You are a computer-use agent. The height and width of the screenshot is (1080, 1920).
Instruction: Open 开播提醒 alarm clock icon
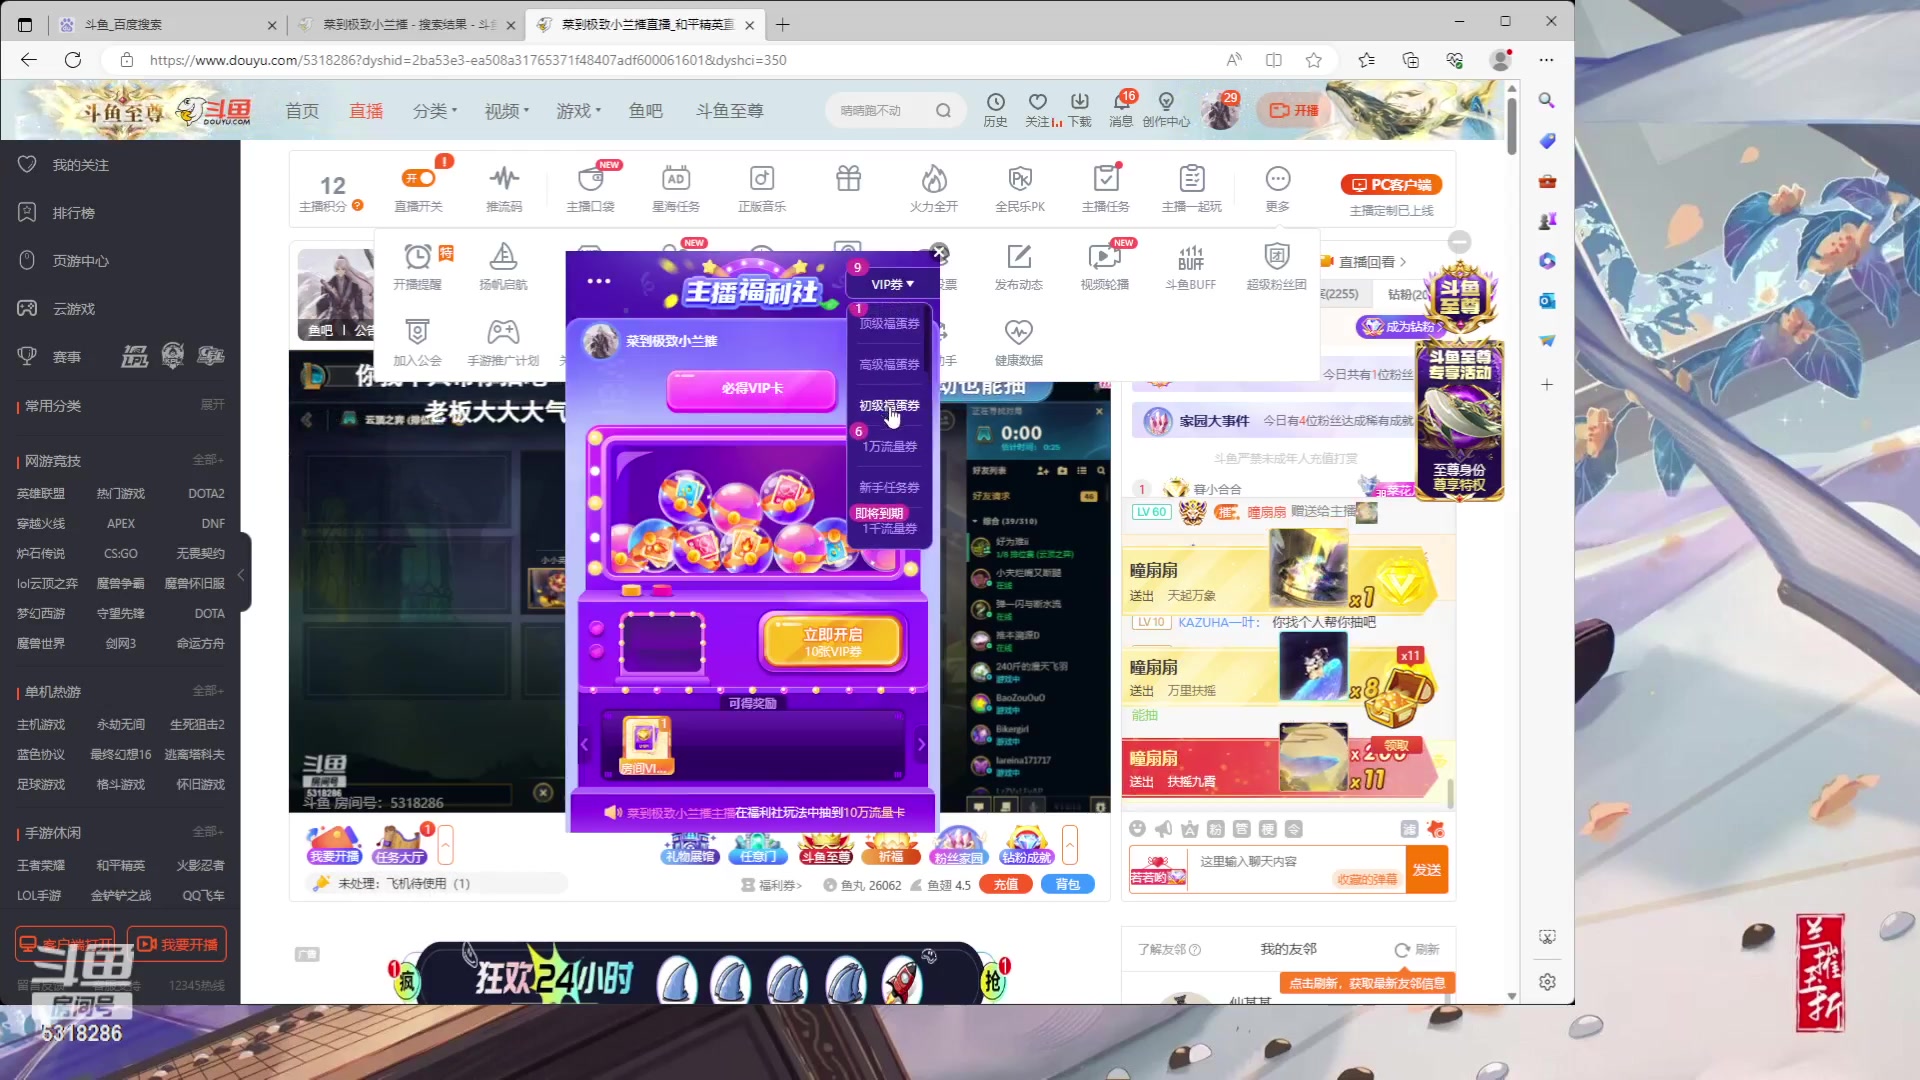[418, 266]
